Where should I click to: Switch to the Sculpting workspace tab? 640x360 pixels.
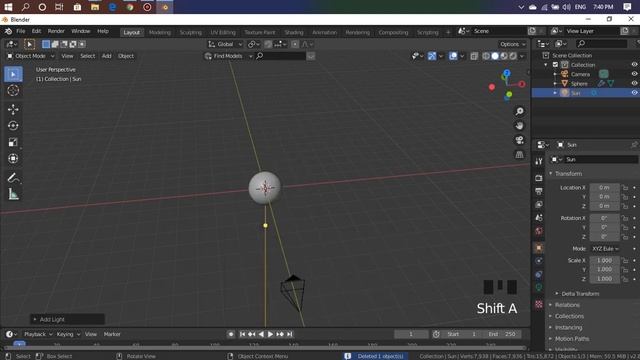191,32
